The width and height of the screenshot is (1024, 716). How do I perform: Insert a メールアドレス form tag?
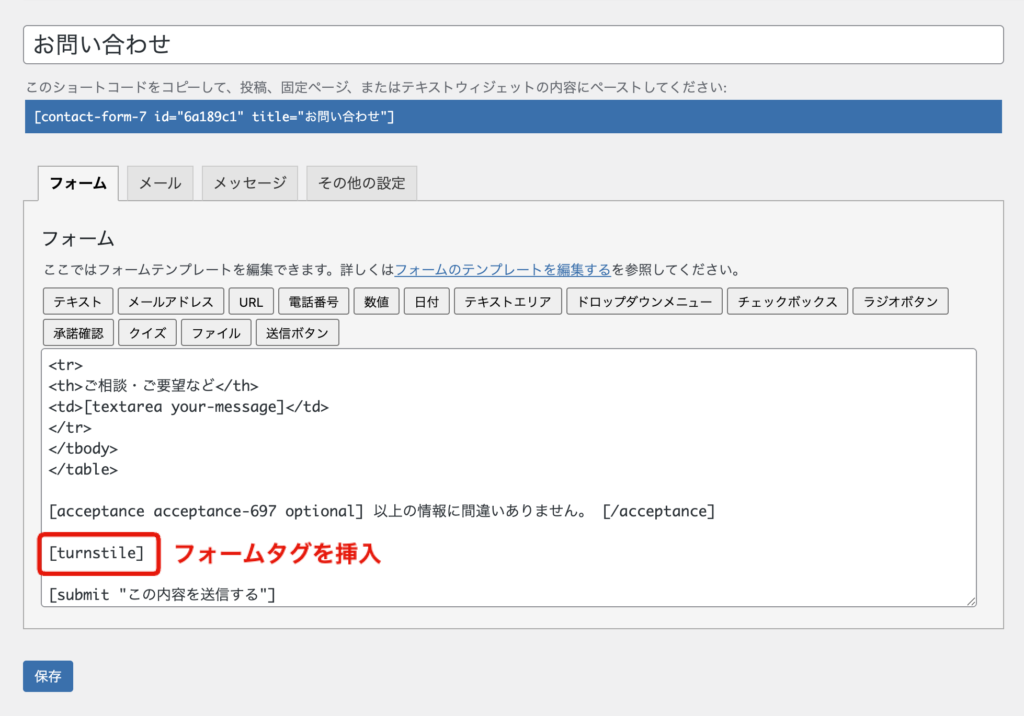click(171, 302)
